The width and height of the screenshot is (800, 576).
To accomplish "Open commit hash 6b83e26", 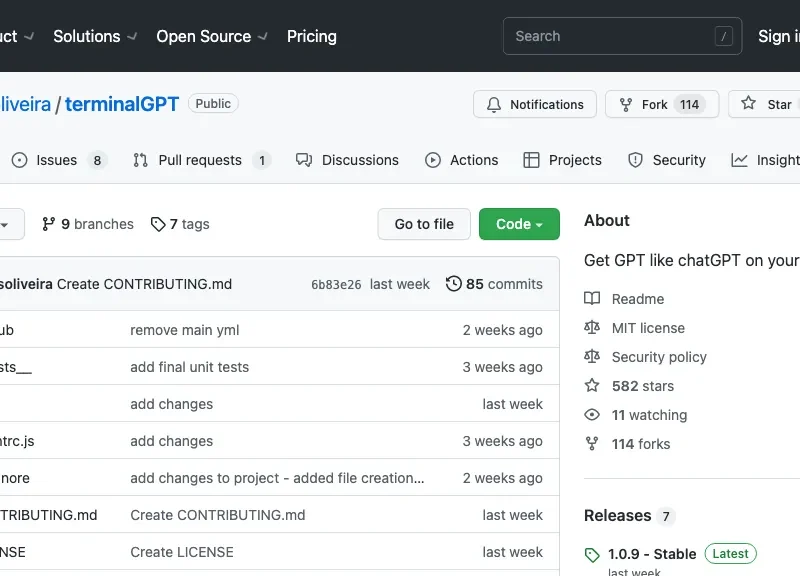I will coord(336,284).
